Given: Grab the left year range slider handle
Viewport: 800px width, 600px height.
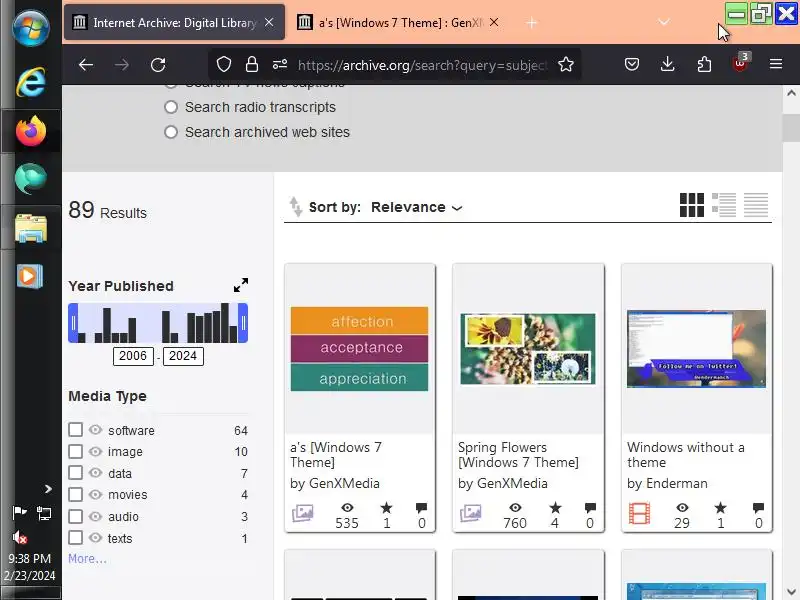Looking at the screenshot, I should [x=73, y=323].
